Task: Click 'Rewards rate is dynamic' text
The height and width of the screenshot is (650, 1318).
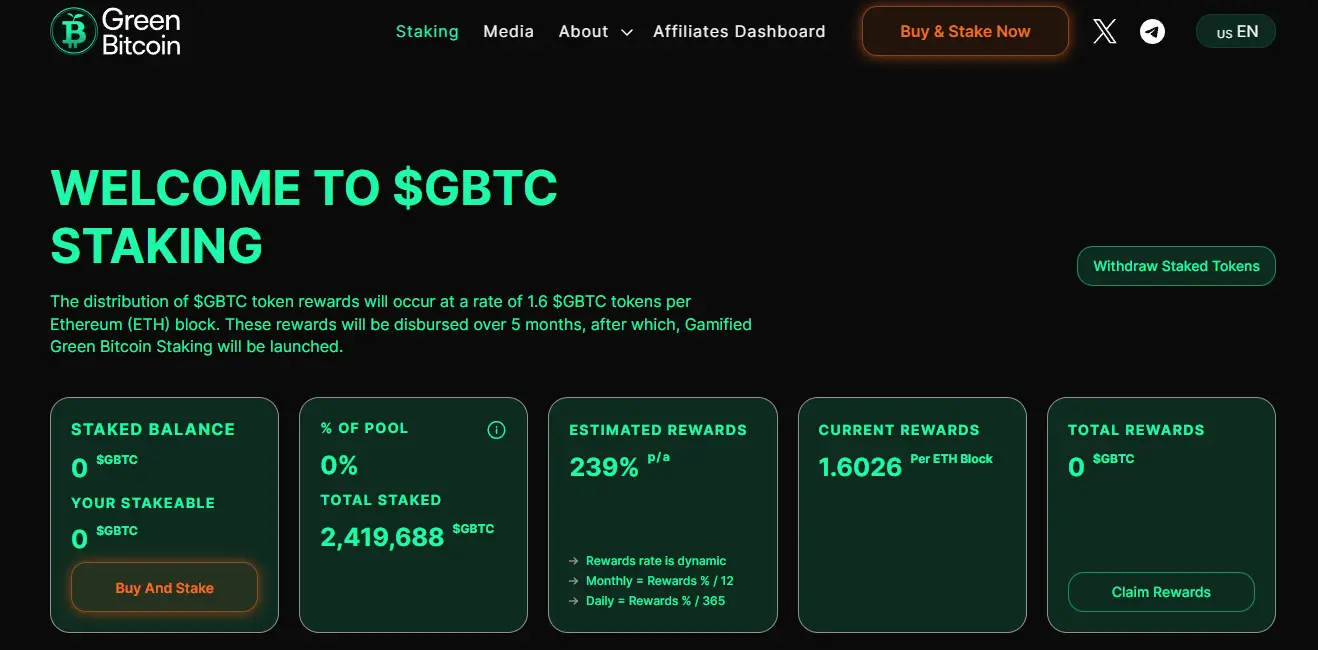Action: [x=656, y=561]
